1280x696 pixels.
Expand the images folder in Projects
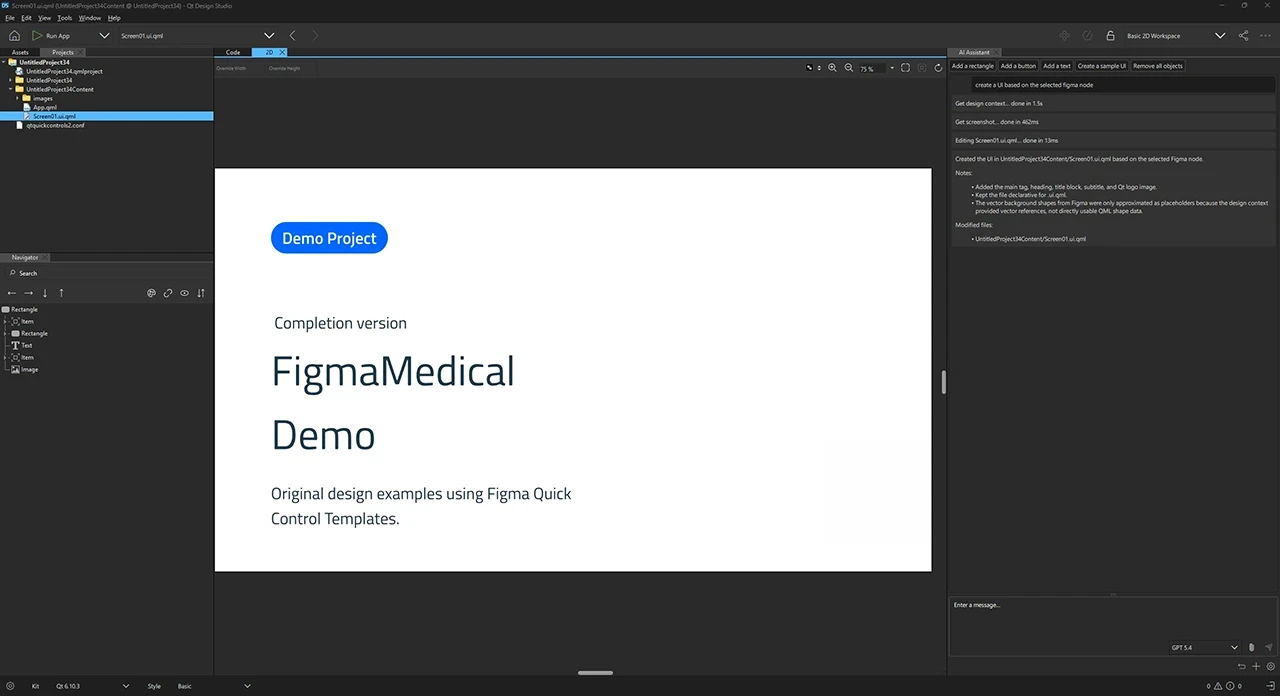(17, 98)
